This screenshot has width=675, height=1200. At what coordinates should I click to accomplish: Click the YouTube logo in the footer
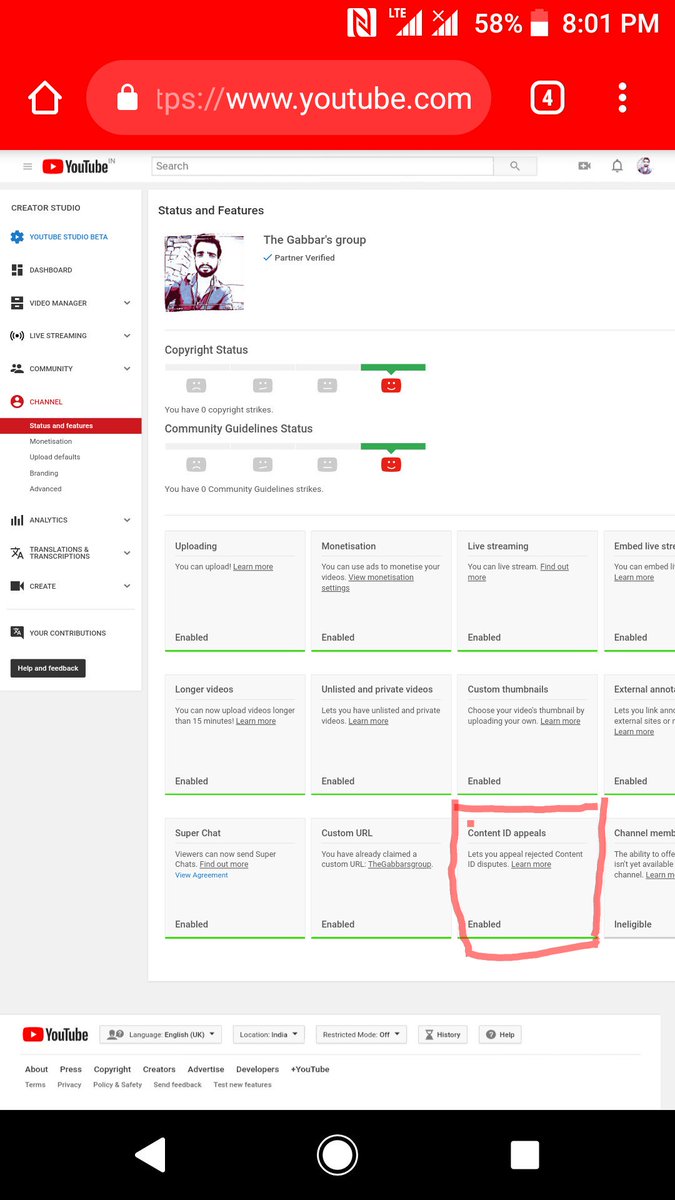56,1035
